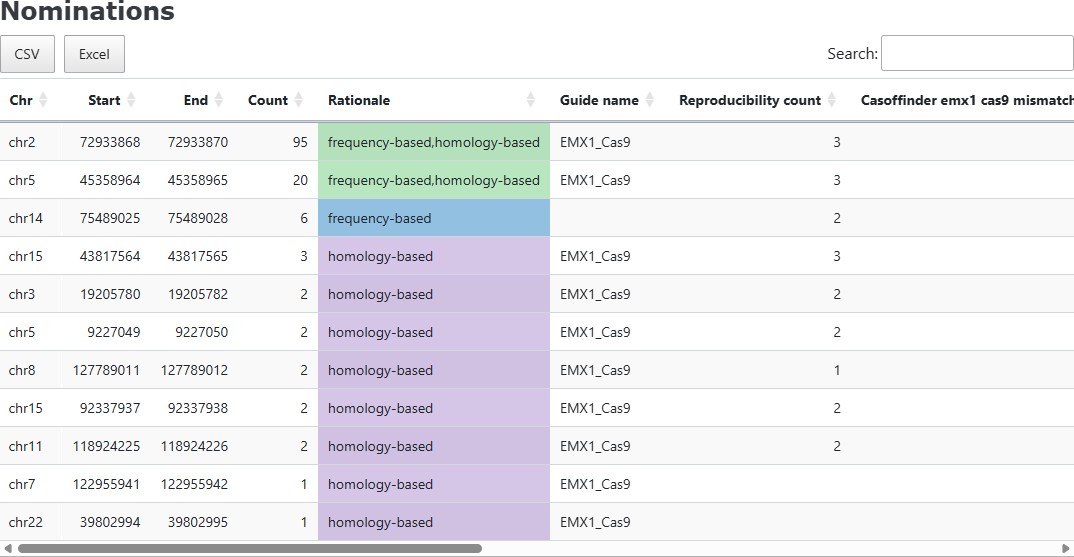This screenshot has height=557, width=1074.
Task: Select start value 39802994
Action: tap(110, 523)
